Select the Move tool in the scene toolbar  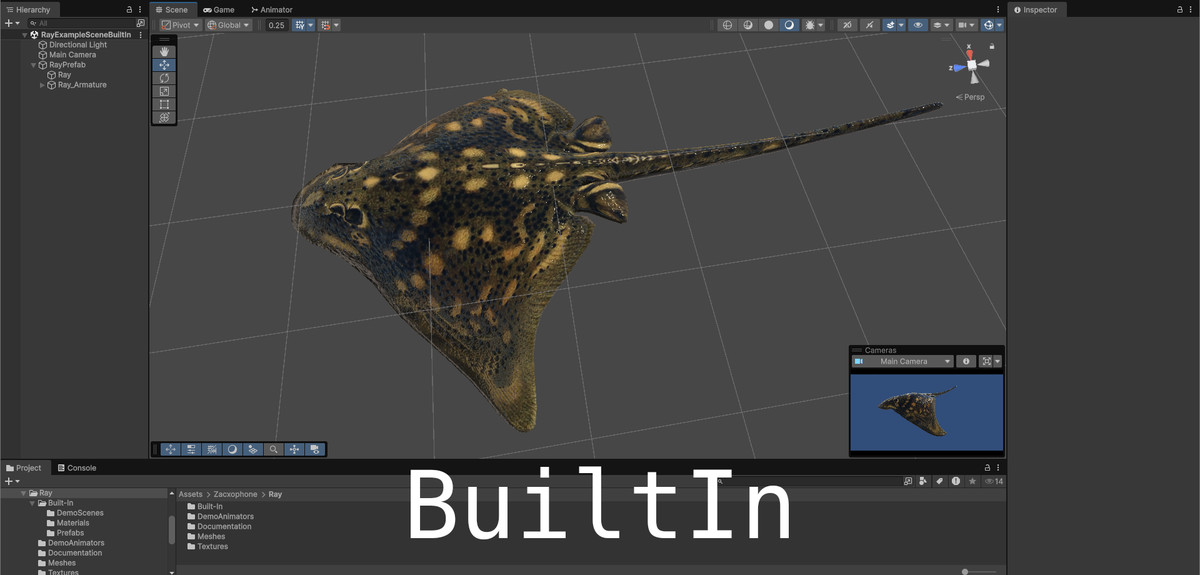(x=164, y=65)
